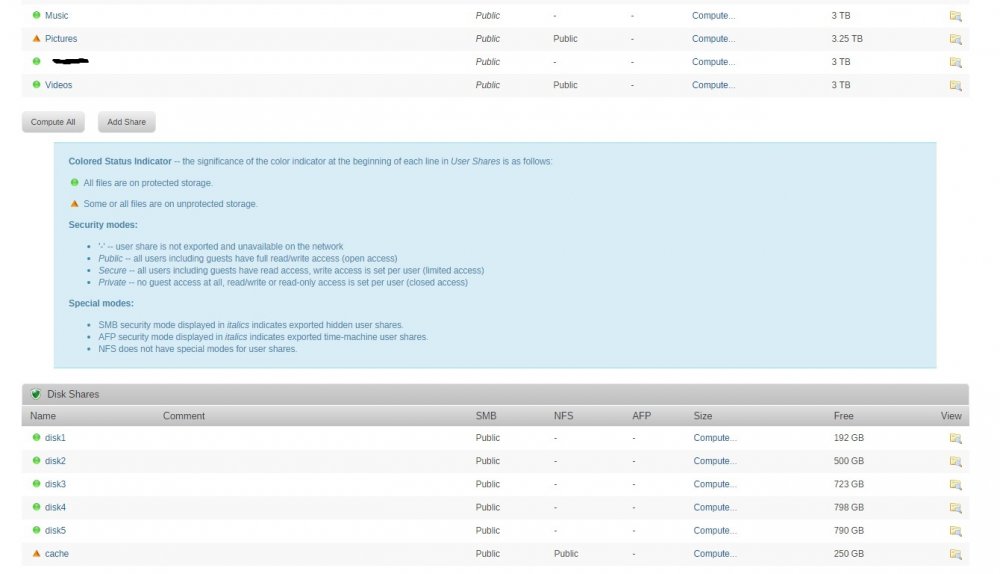Open the disk4 disk share settings
Screen dimensions: 1000x574
pyautogui.click(x=55, y=507)
